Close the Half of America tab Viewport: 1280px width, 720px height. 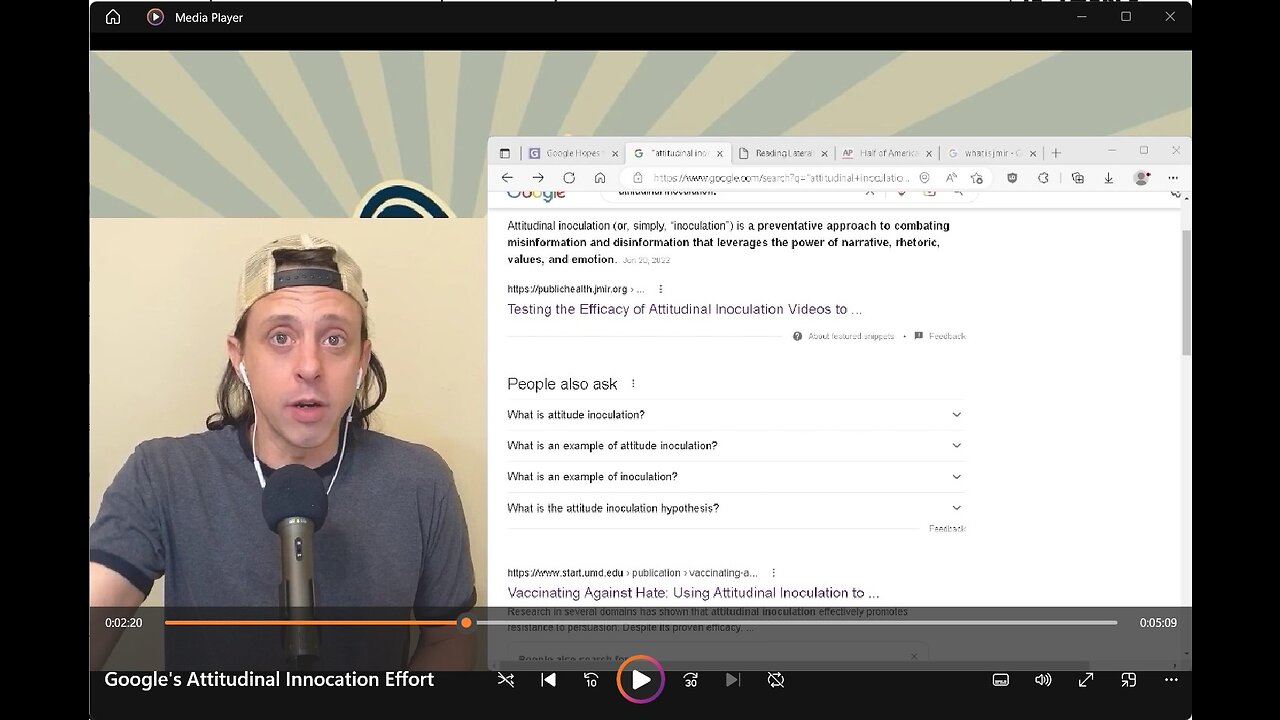click(x=929, y=153)
